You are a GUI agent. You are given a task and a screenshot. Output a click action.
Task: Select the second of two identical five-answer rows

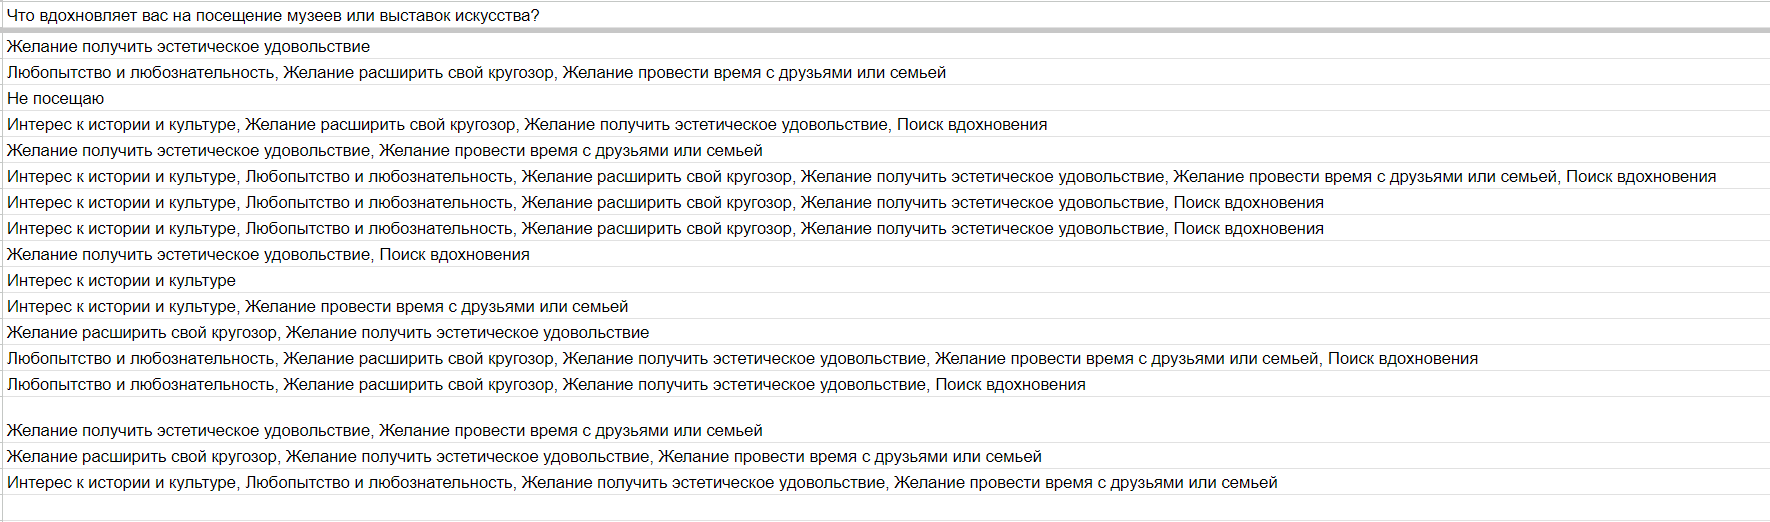(x=885, y=228)
